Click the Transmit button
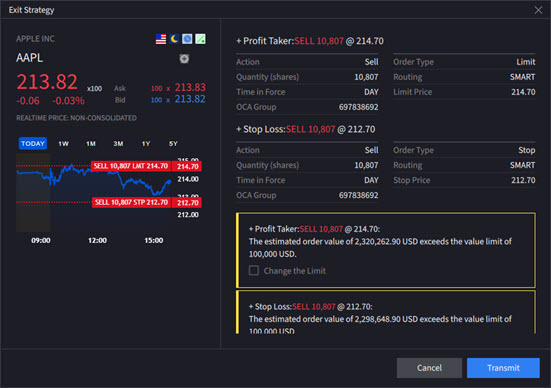551x388 pixels. (503, 368)
